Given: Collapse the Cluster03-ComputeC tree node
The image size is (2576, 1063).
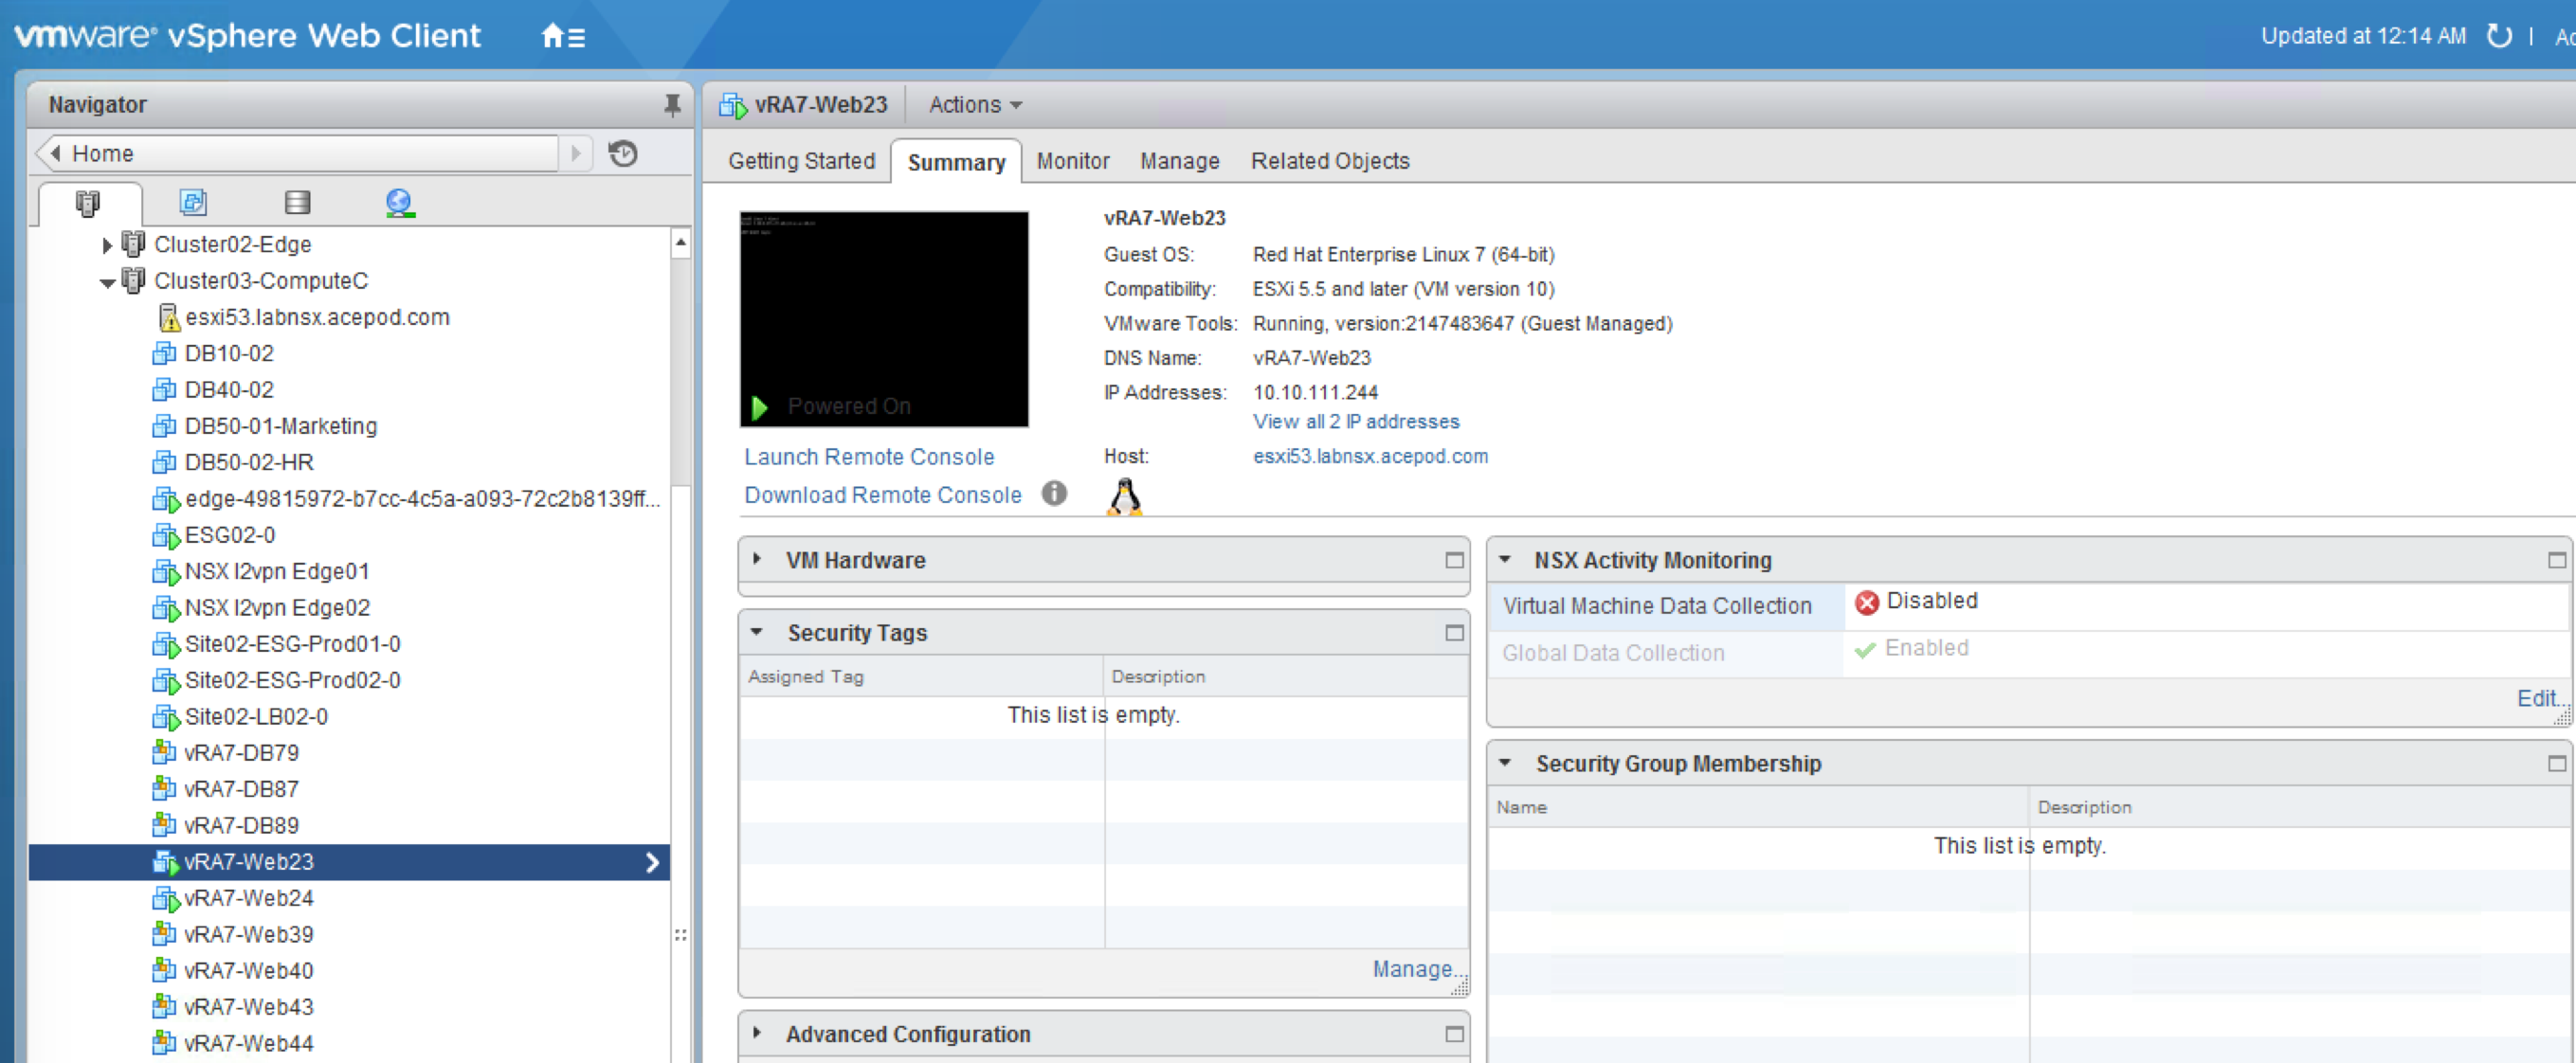Looking at the screenshot, I should click(107, 282).
